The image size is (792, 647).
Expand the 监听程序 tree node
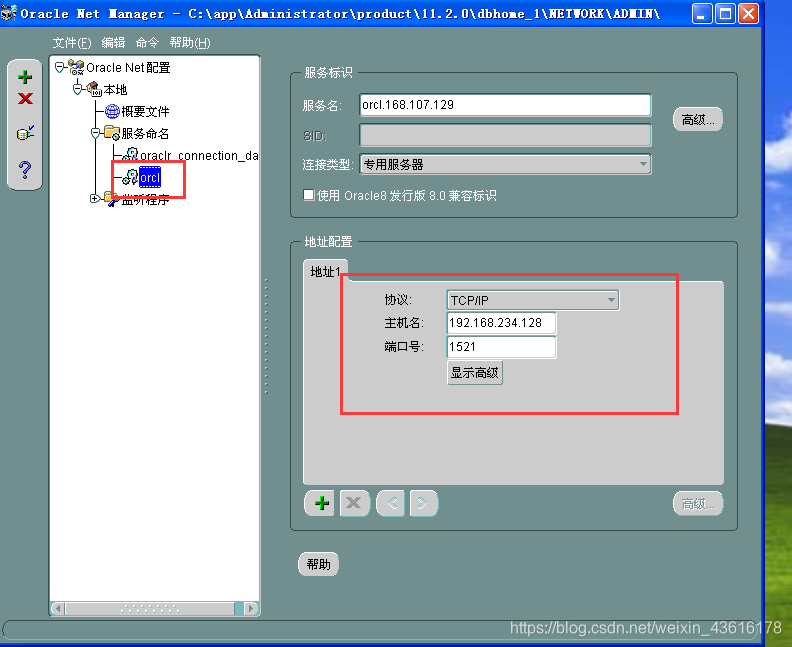94,198
